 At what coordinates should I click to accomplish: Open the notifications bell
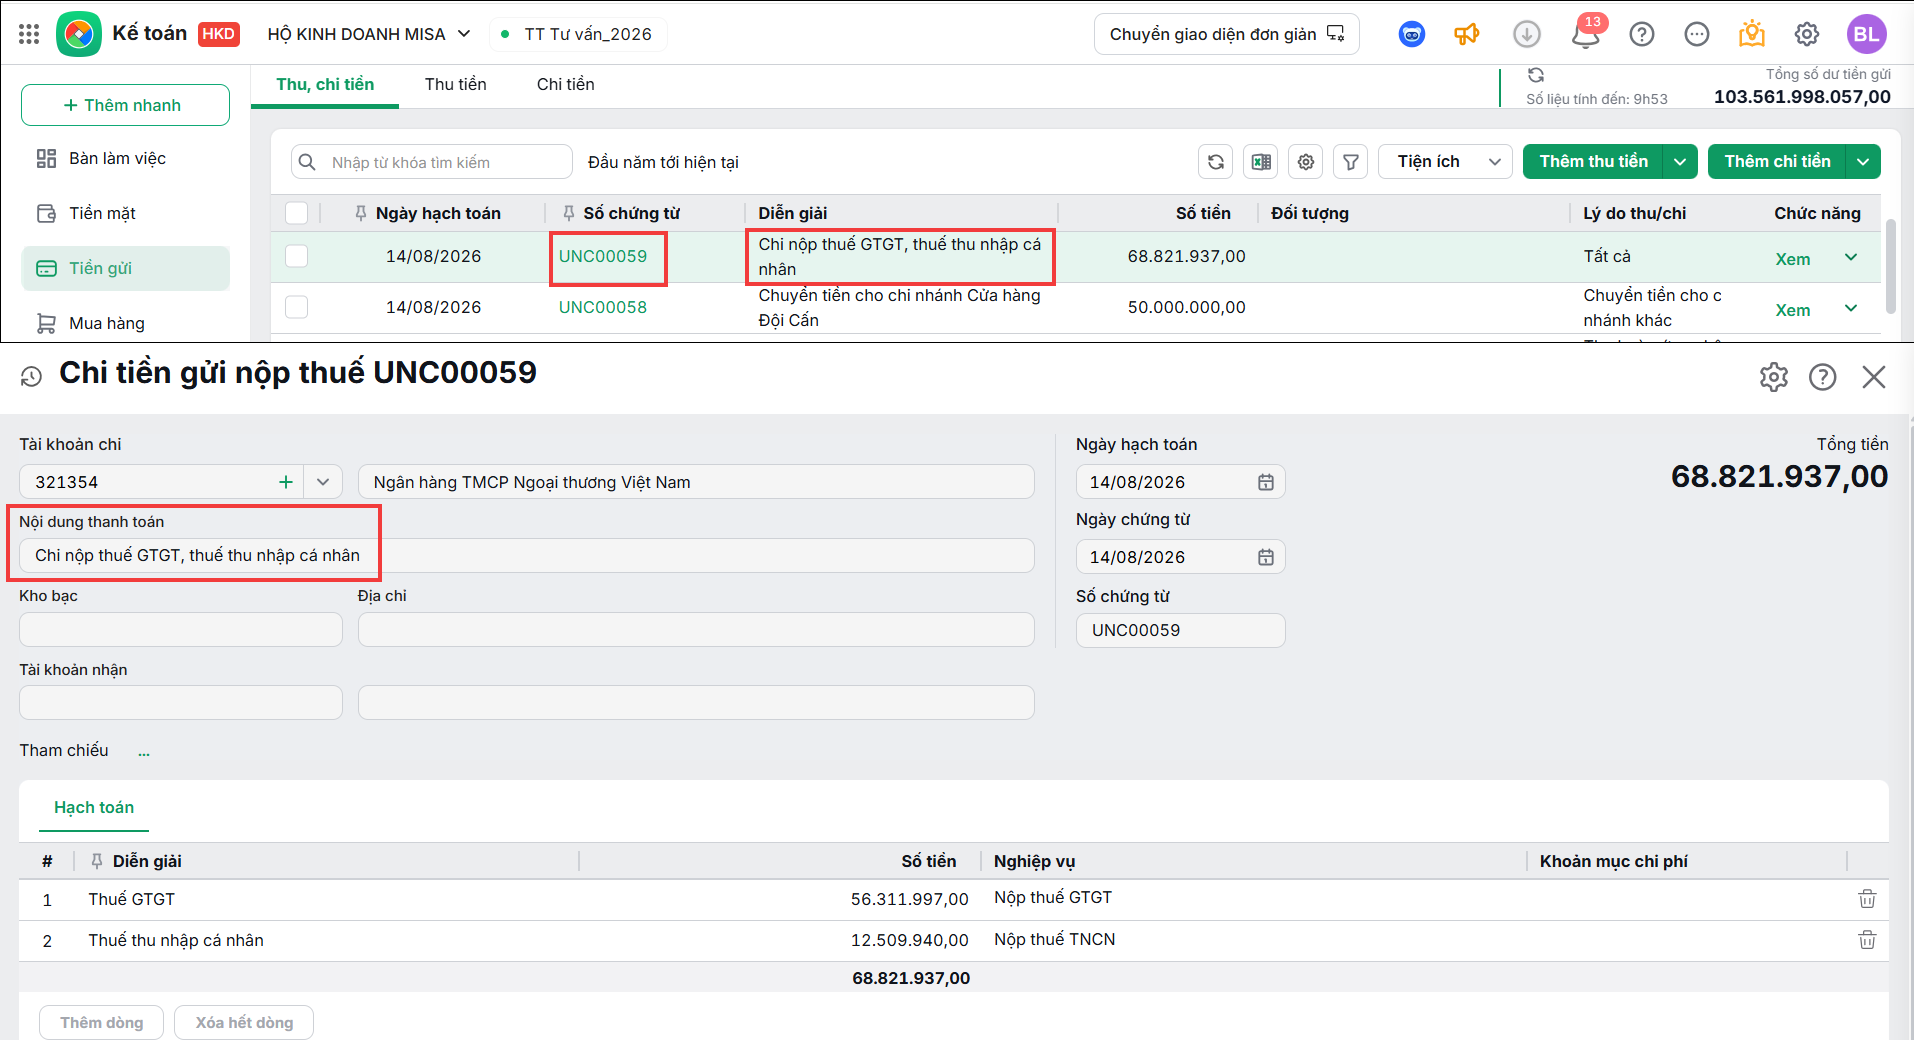[x=1585, y=35]
